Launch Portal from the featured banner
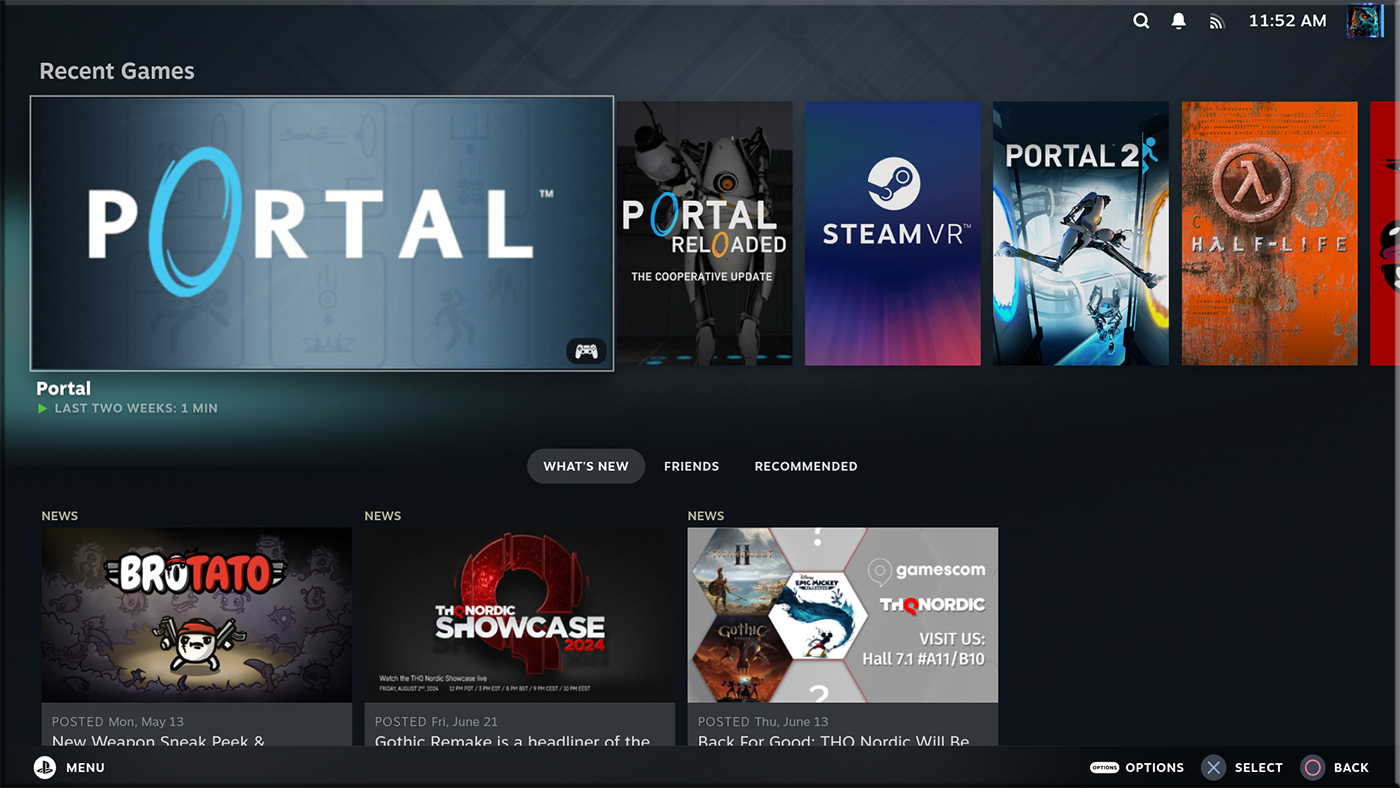The height and width of the screenshot is (788, 1400). (x=321, y=232)
